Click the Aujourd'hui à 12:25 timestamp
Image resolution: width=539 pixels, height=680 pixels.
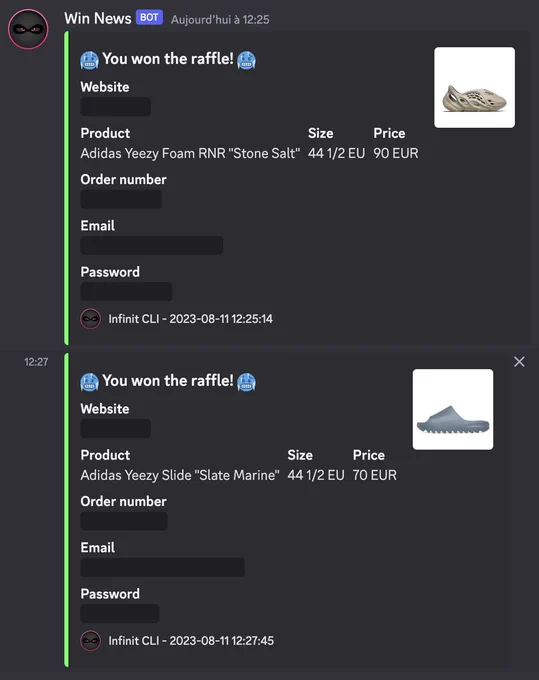coord(220,20)
